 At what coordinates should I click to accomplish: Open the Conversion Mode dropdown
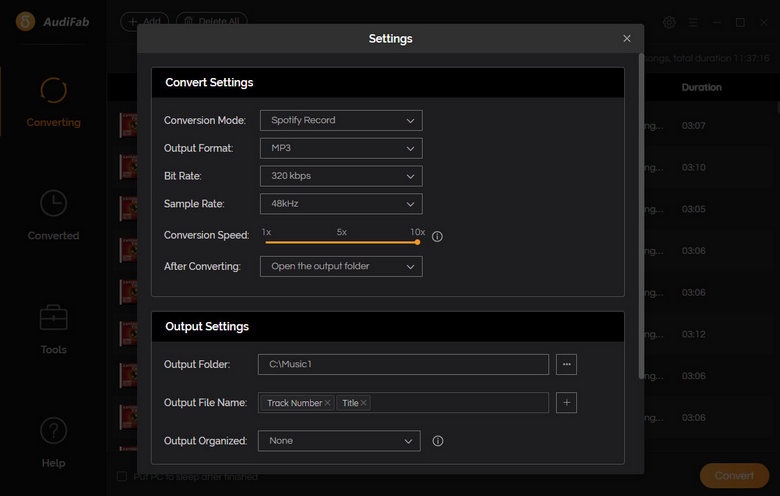click(341, 120)
